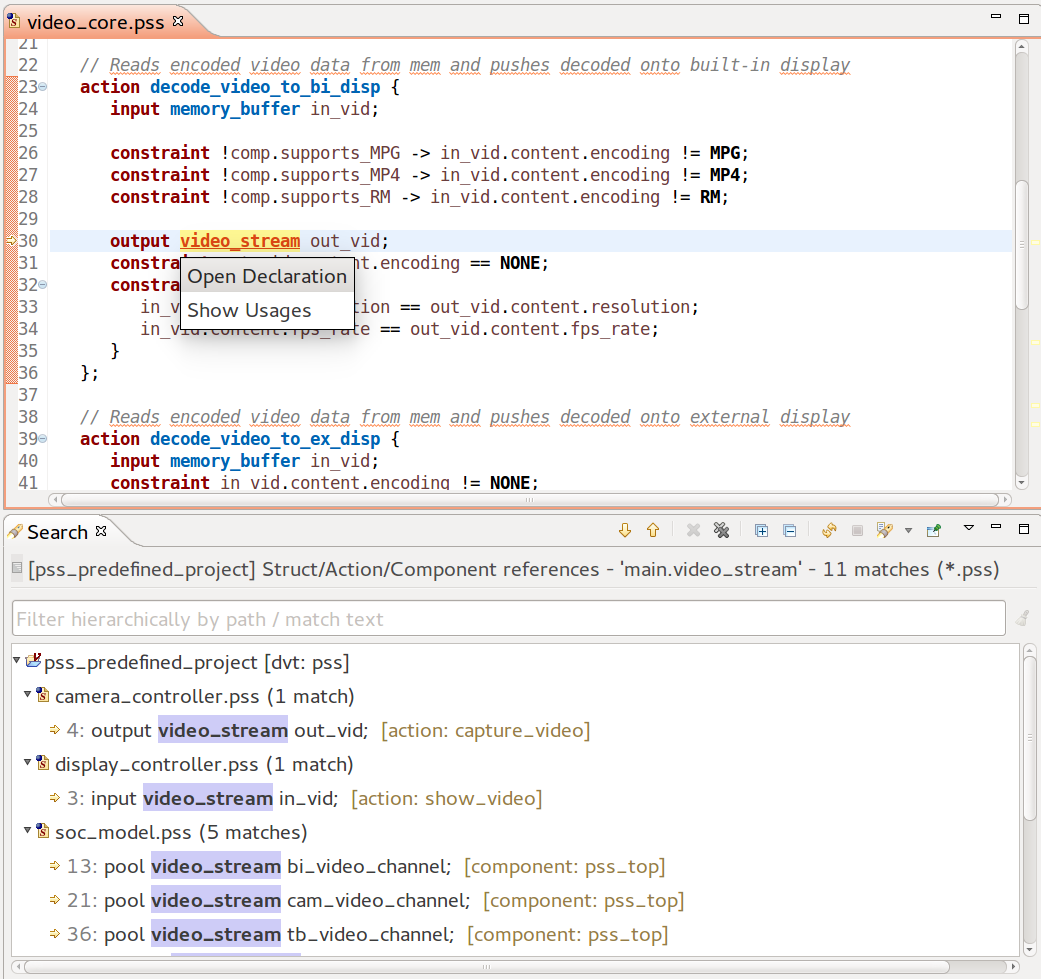Click the hierarchical filter text field
1041x979 pixels.
508,619
